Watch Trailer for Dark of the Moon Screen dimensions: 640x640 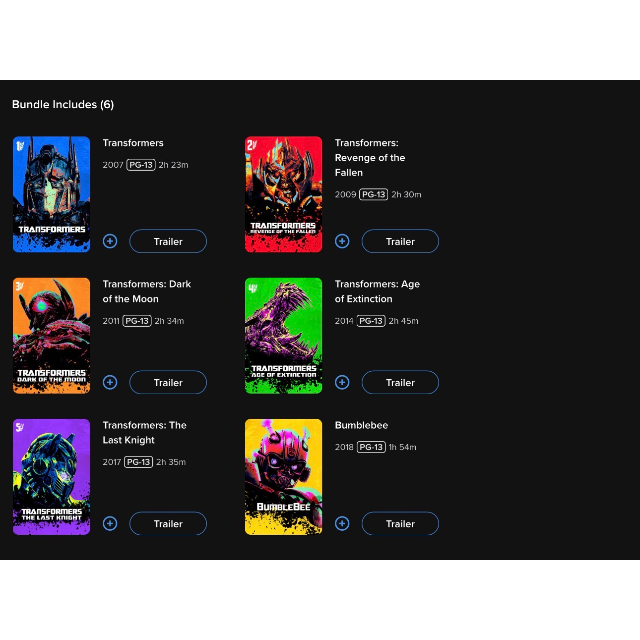point(168,382)
